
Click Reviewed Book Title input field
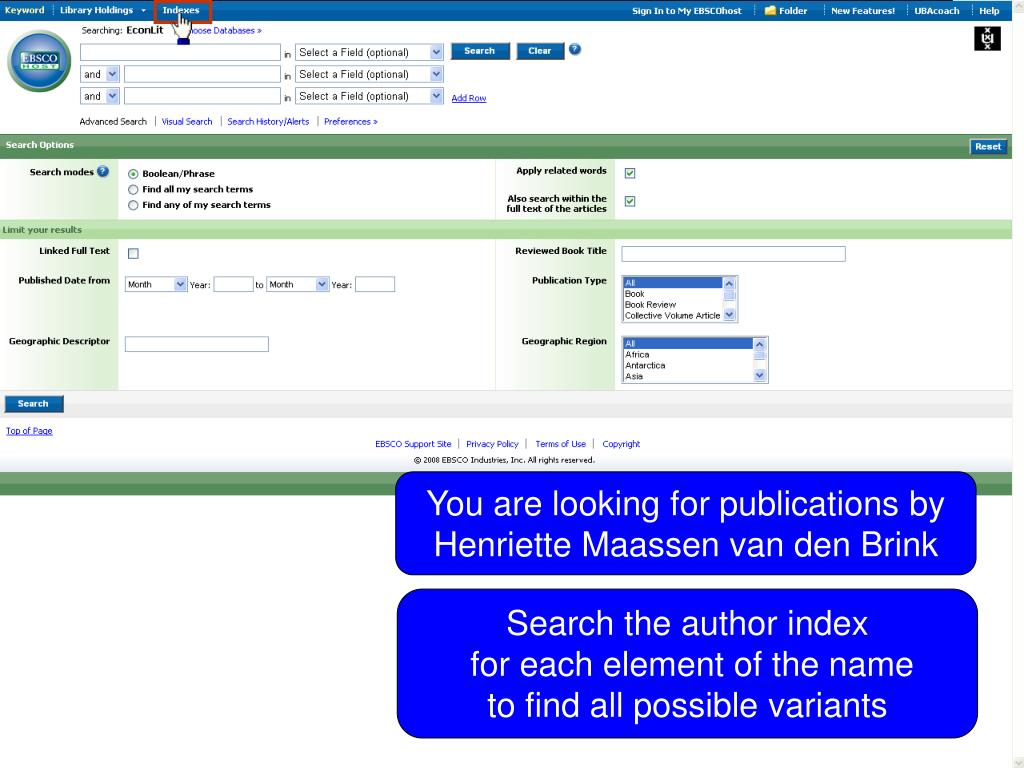coord(733,254)
